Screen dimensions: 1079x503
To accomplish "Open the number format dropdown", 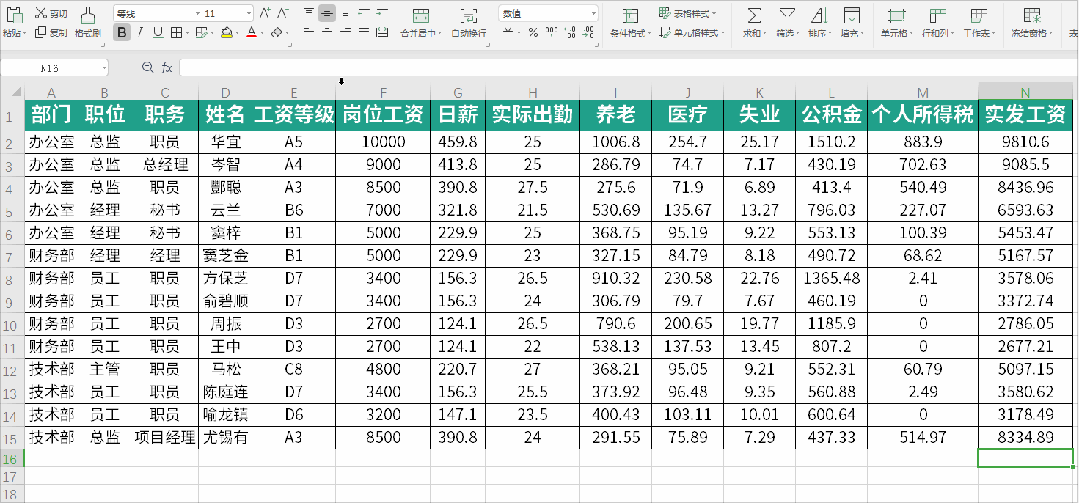I will [x=593, y=13].
